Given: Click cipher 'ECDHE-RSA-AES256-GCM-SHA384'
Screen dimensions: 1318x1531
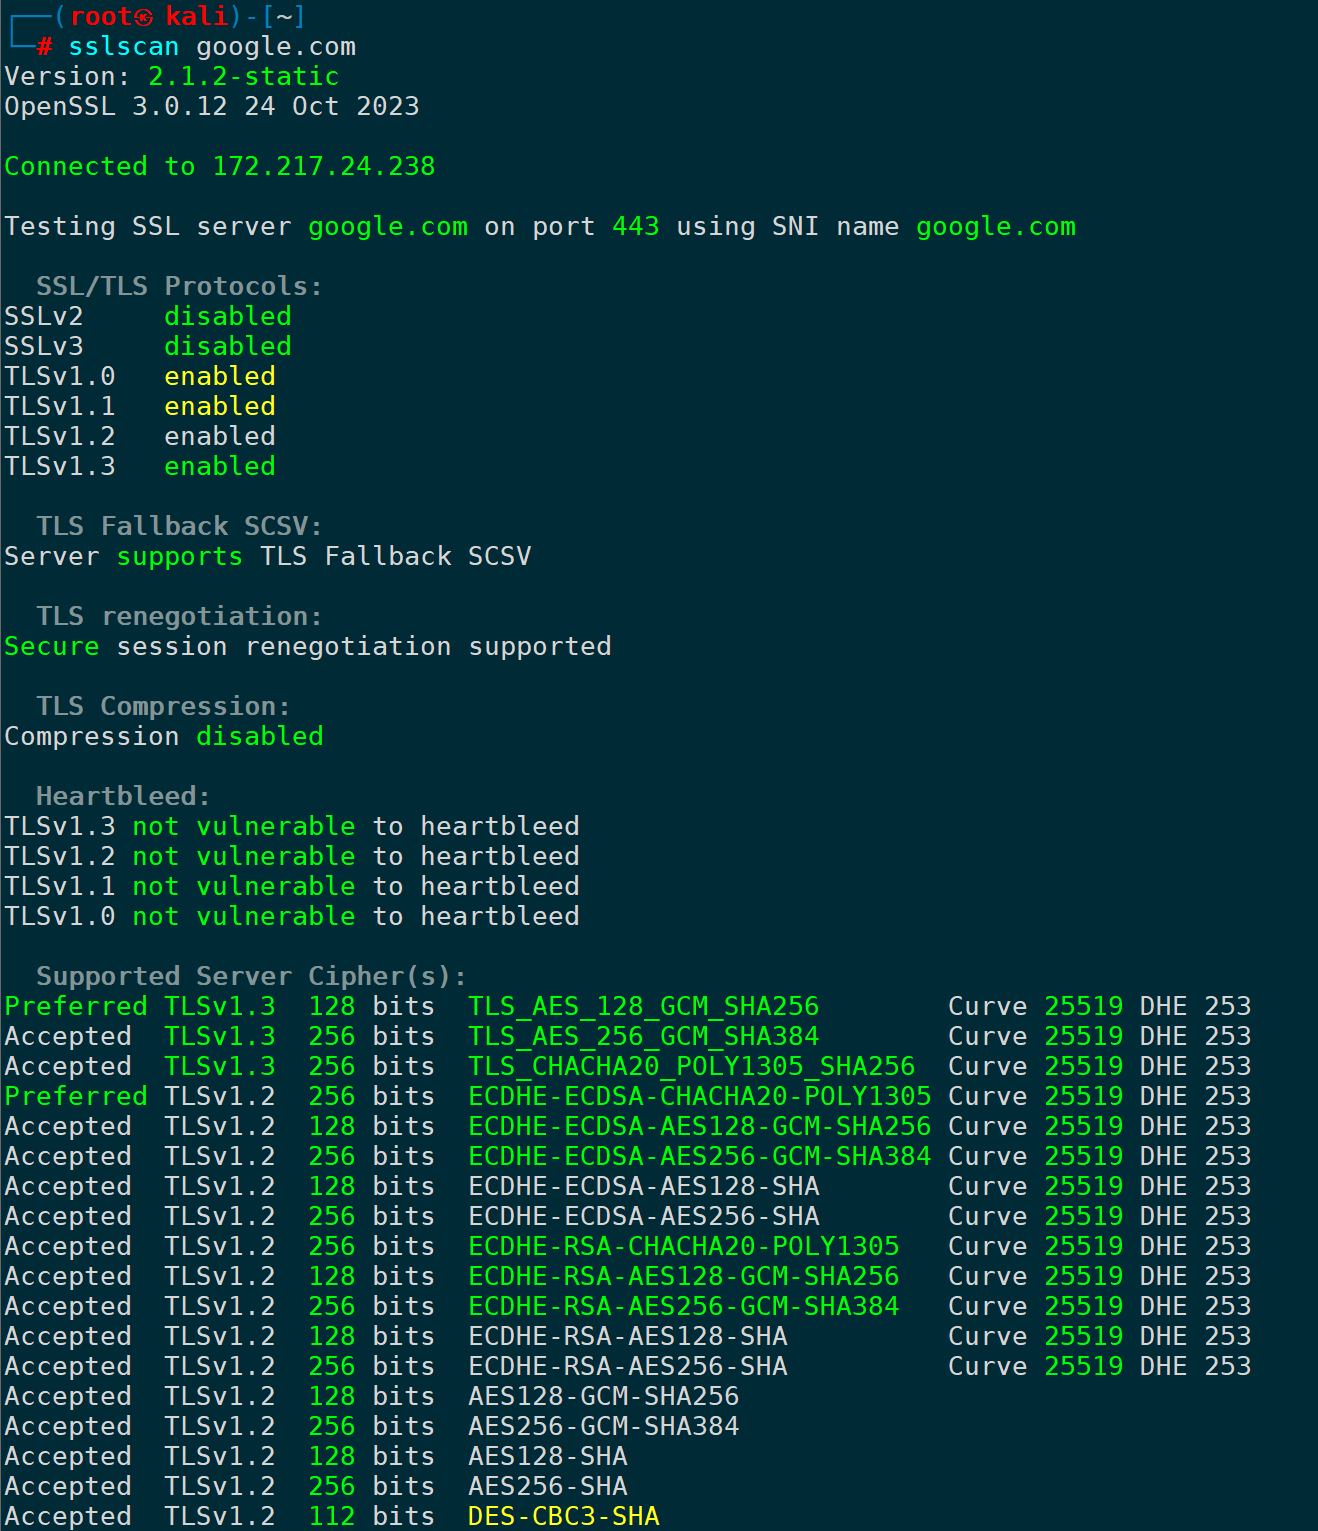Looking at the screenshot, I should (x=684, y=1307).
